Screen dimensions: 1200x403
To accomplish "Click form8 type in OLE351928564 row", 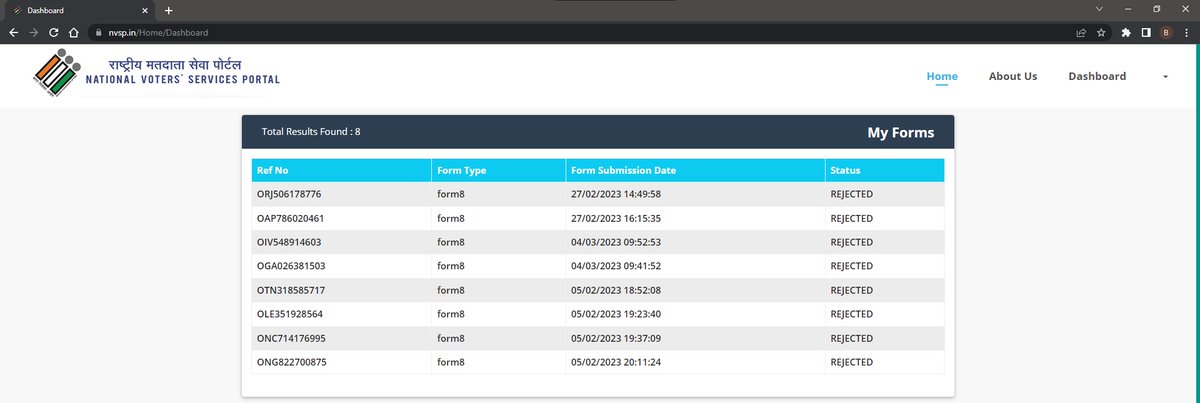I will [x=451, y=314].
